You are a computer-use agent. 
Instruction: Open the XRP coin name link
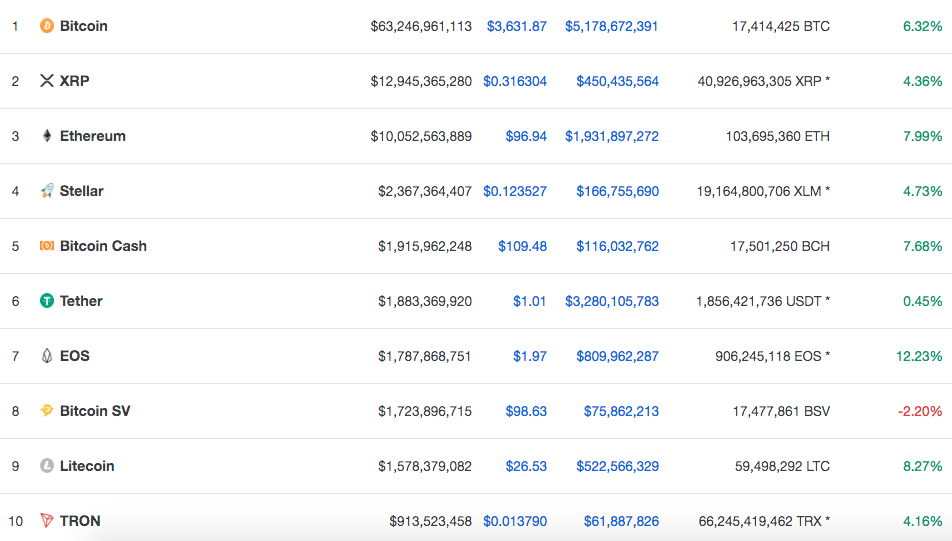tap(75, 81)
